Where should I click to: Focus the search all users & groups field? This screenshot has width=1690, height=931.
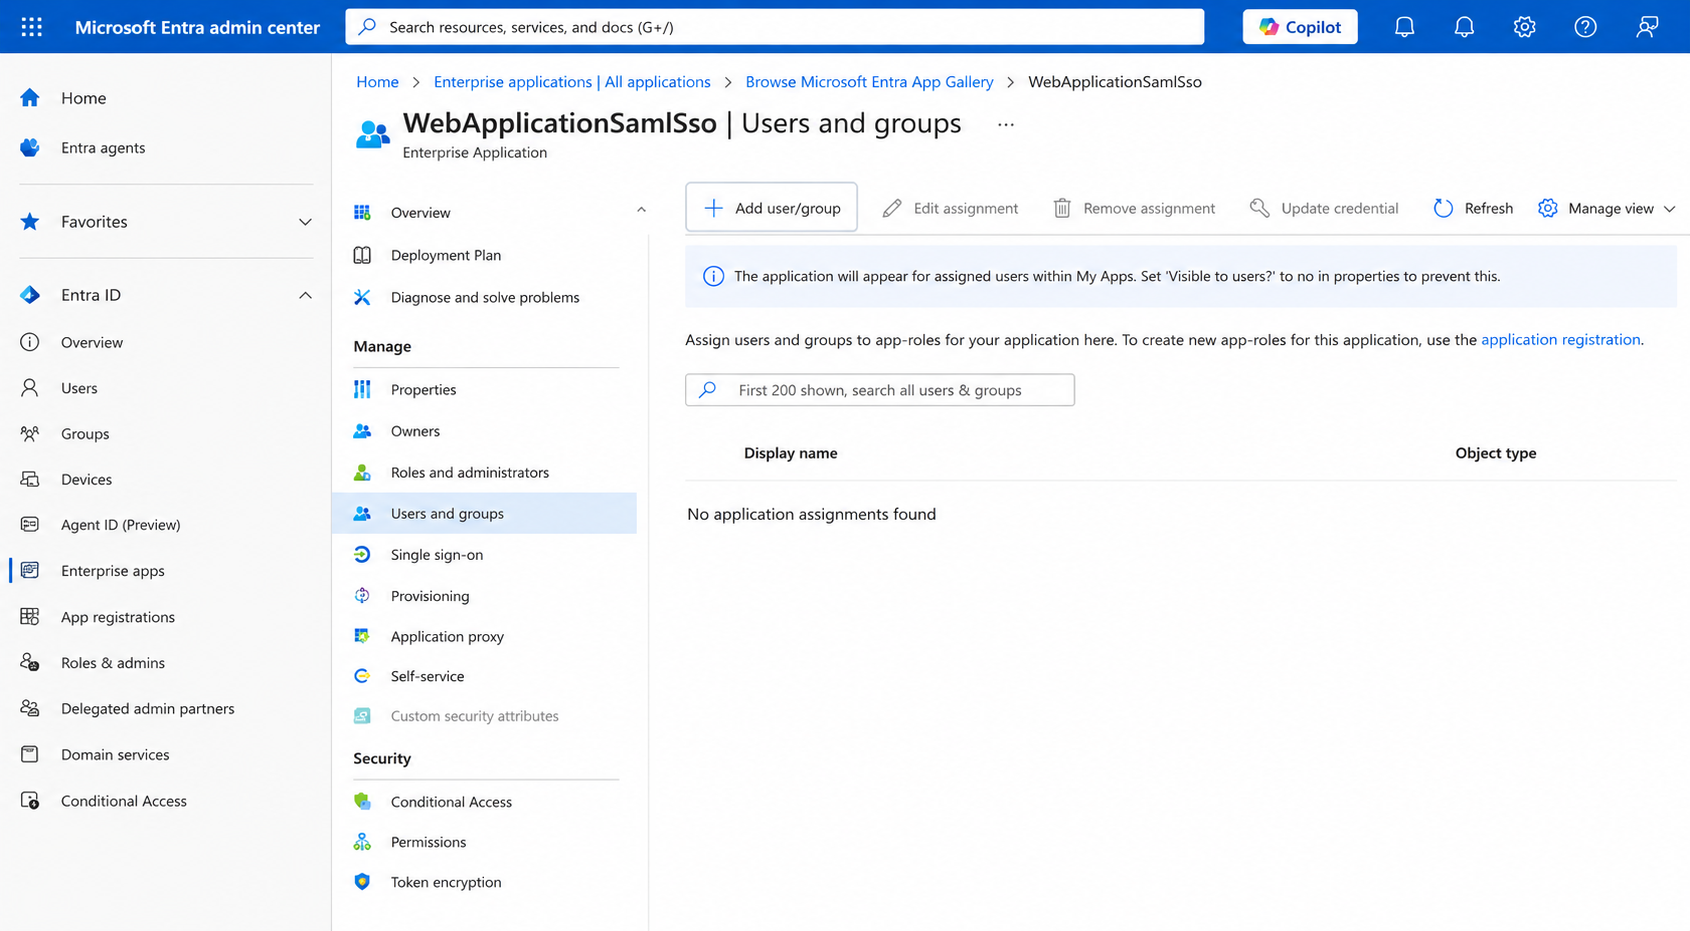(x=880, y=390)
